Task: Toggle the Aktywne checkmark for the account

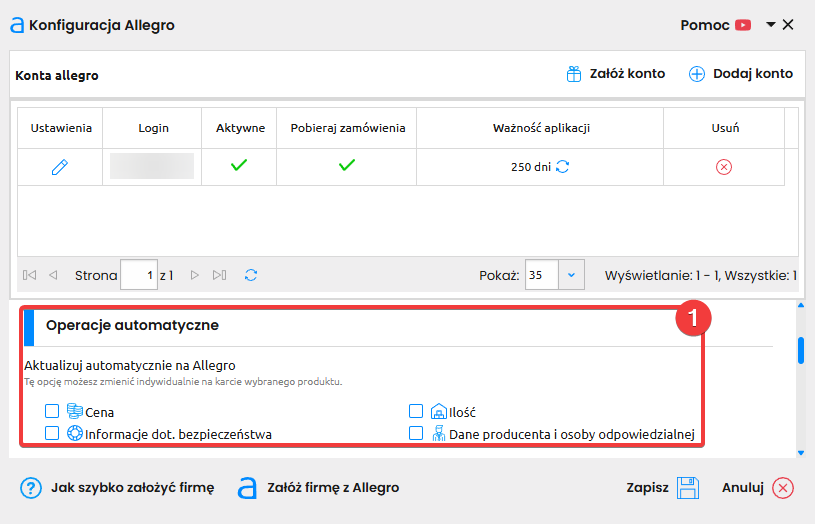Action: [239, 165]
